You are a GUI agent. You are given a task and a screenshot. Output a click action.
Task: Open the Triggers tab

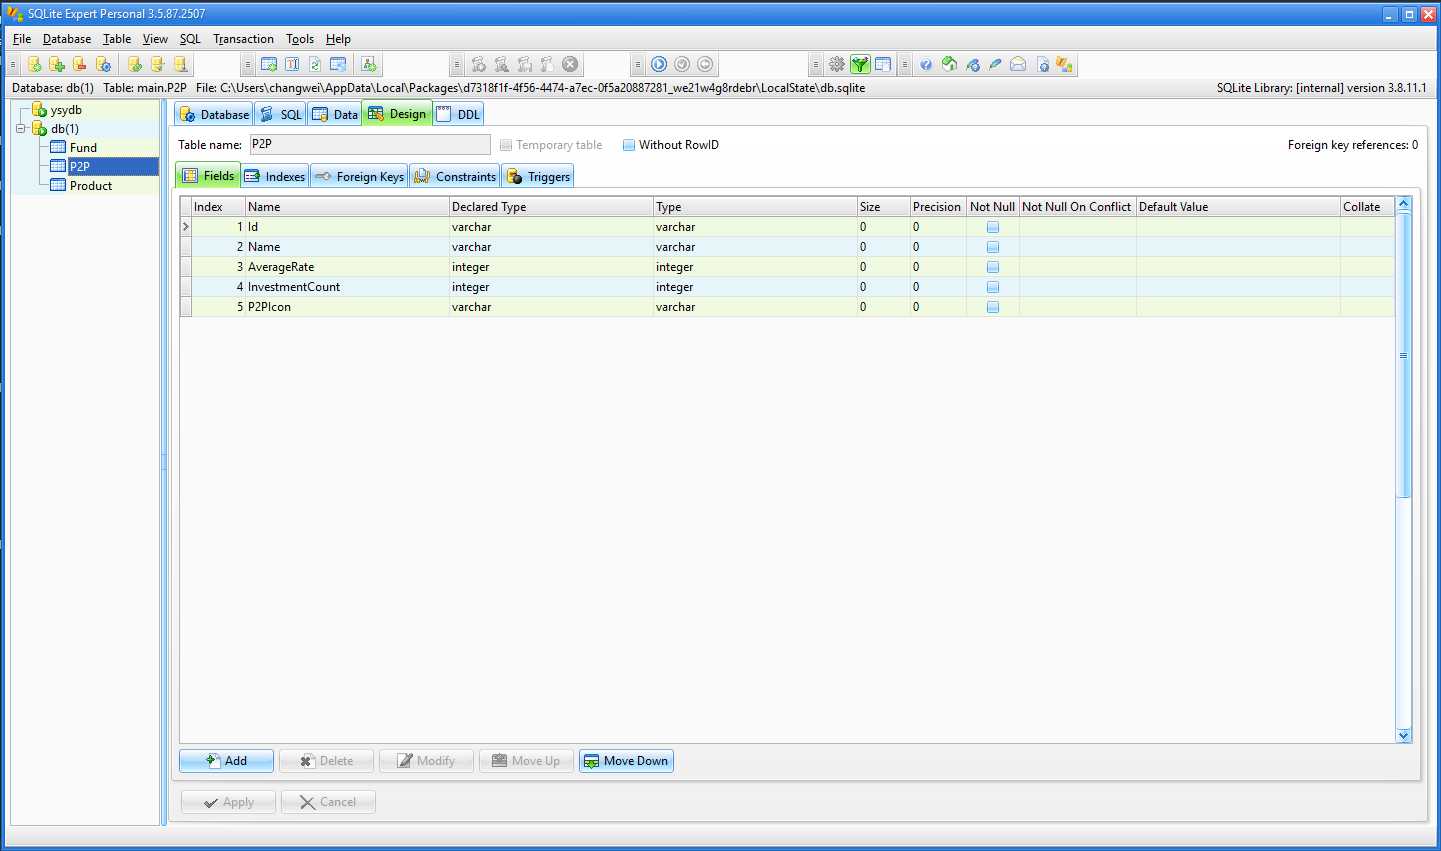pyautogui.click(x=538, y=176)
